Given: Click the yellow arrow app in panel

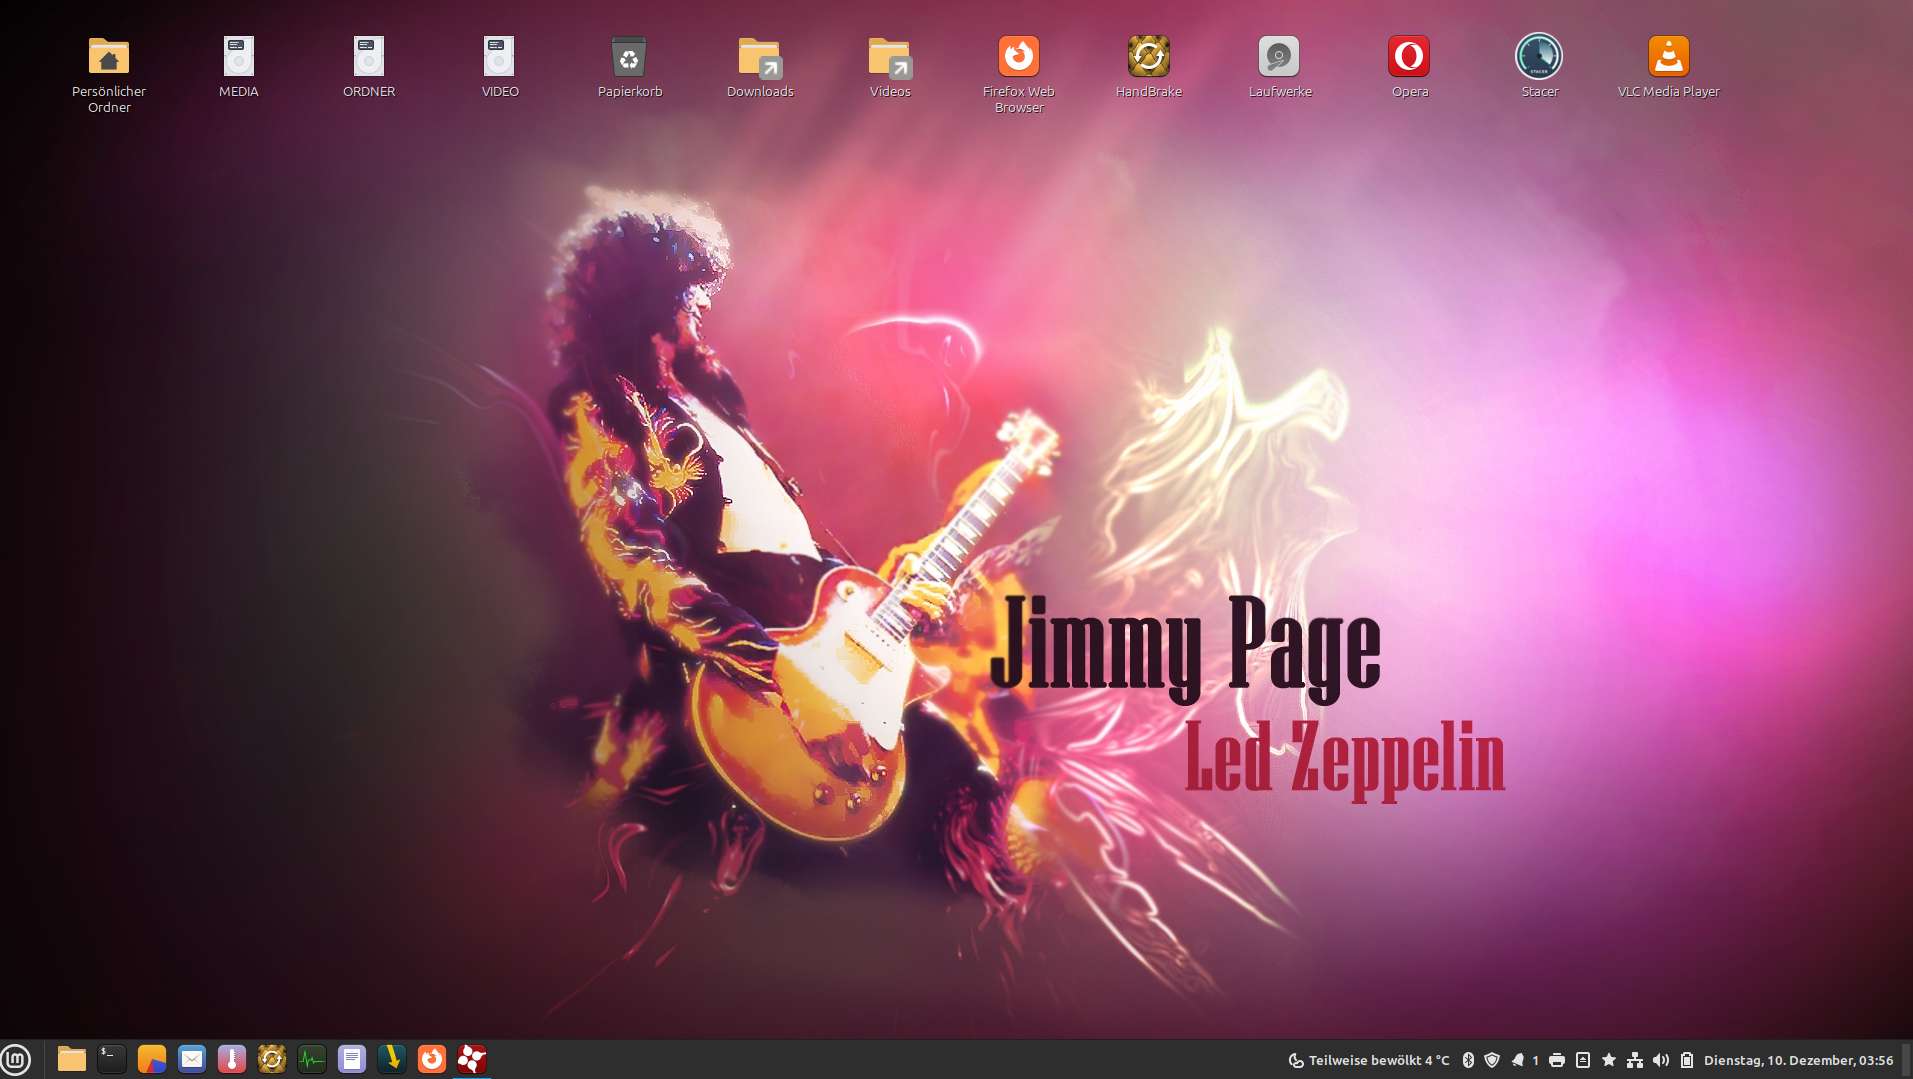Looking at the screenshot, I should [x=392, y=1059].
